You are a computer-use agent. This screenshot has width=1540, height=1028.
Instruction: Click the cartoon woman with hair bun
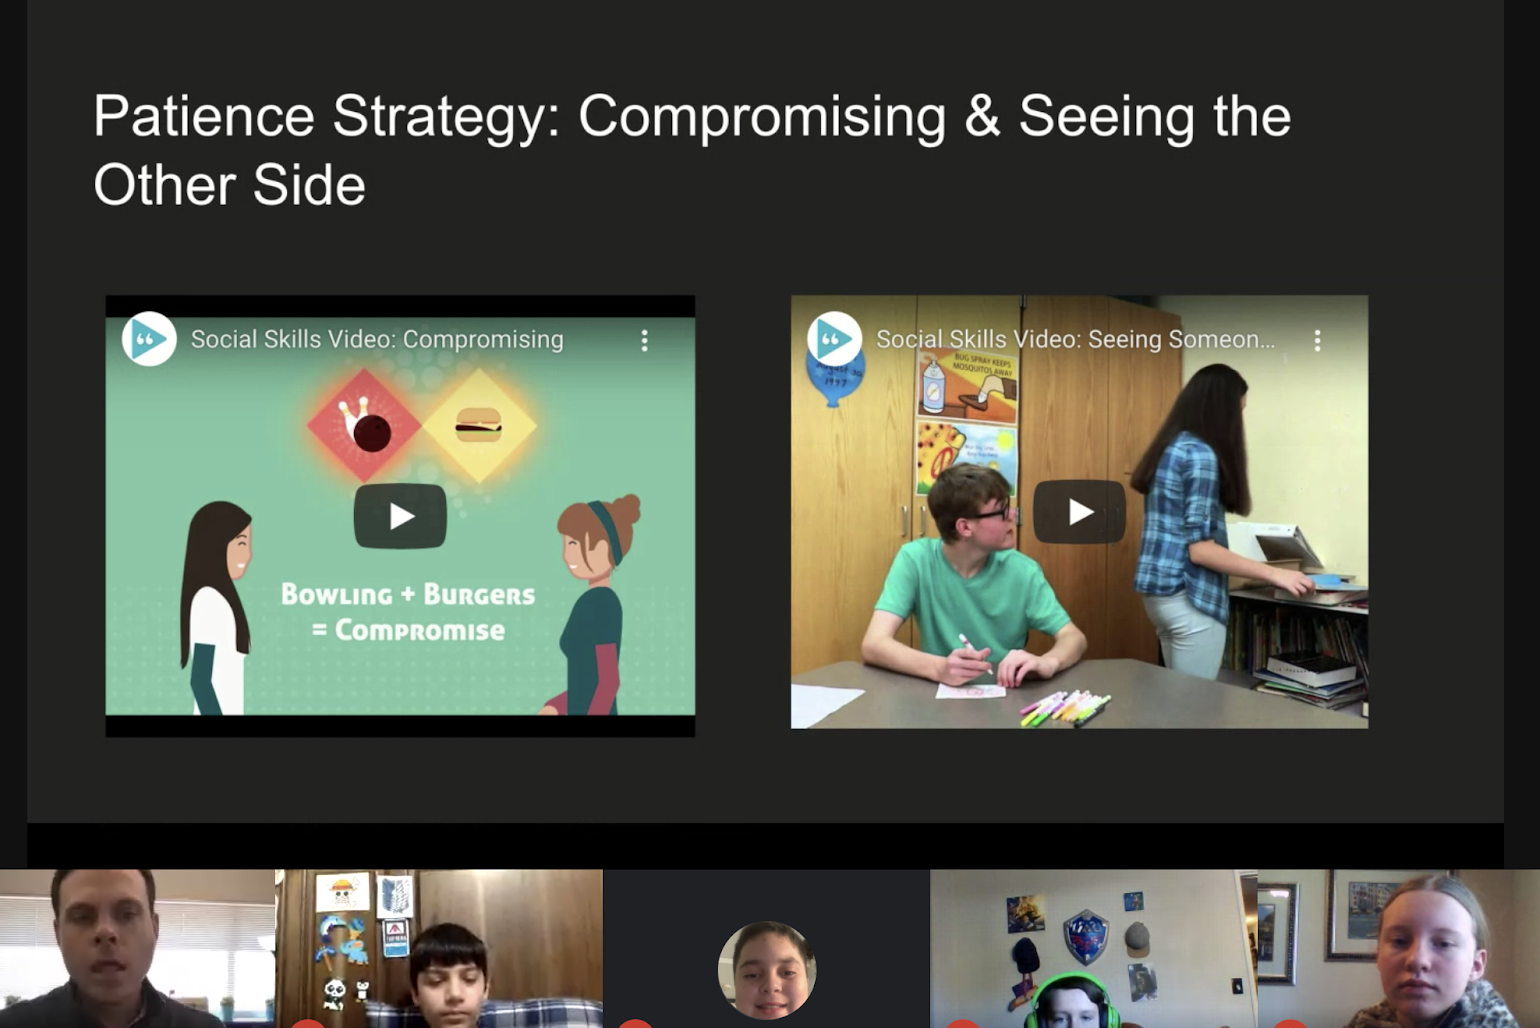[593, 604]
